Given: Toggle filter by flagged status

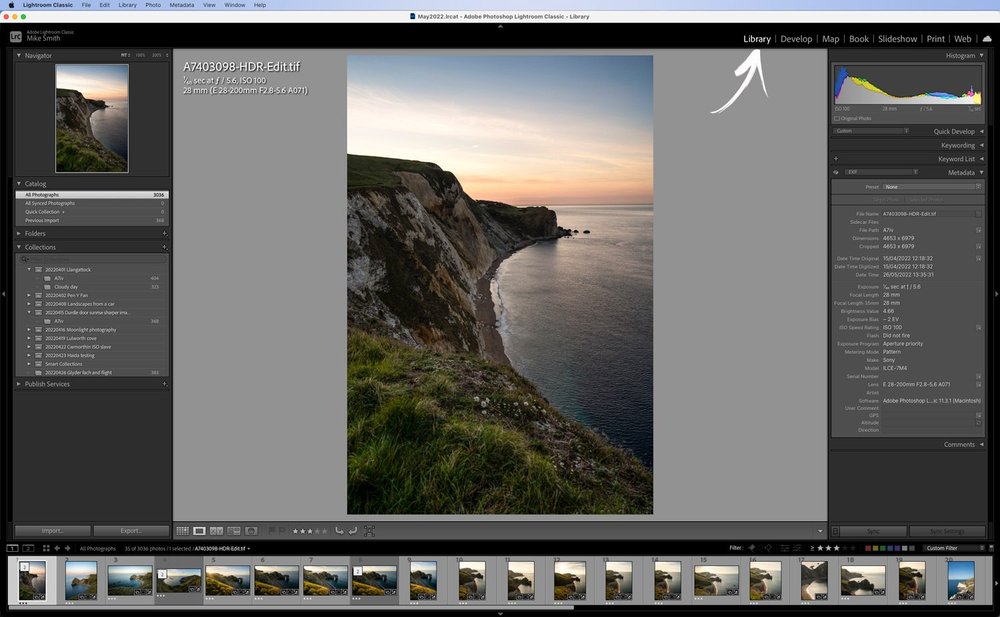Looking at the screenshot, I should pos(751,548).
